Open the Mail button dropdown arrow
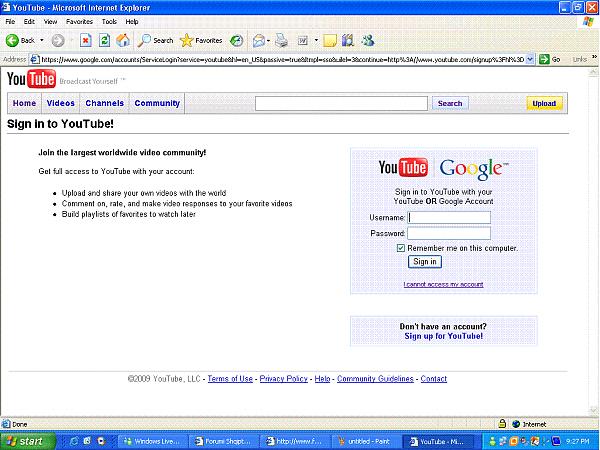600x450 pixels. click(x=269, y=40)
